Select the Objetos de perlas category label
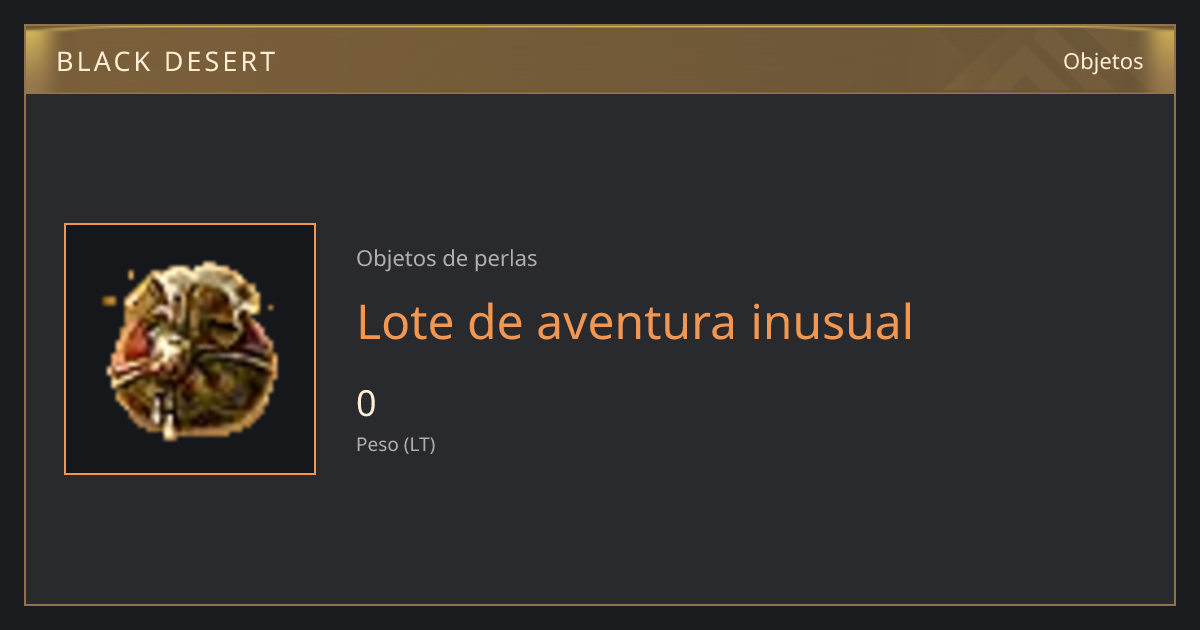This screenshot has height=630, width=1200. [x=446, y=258]
